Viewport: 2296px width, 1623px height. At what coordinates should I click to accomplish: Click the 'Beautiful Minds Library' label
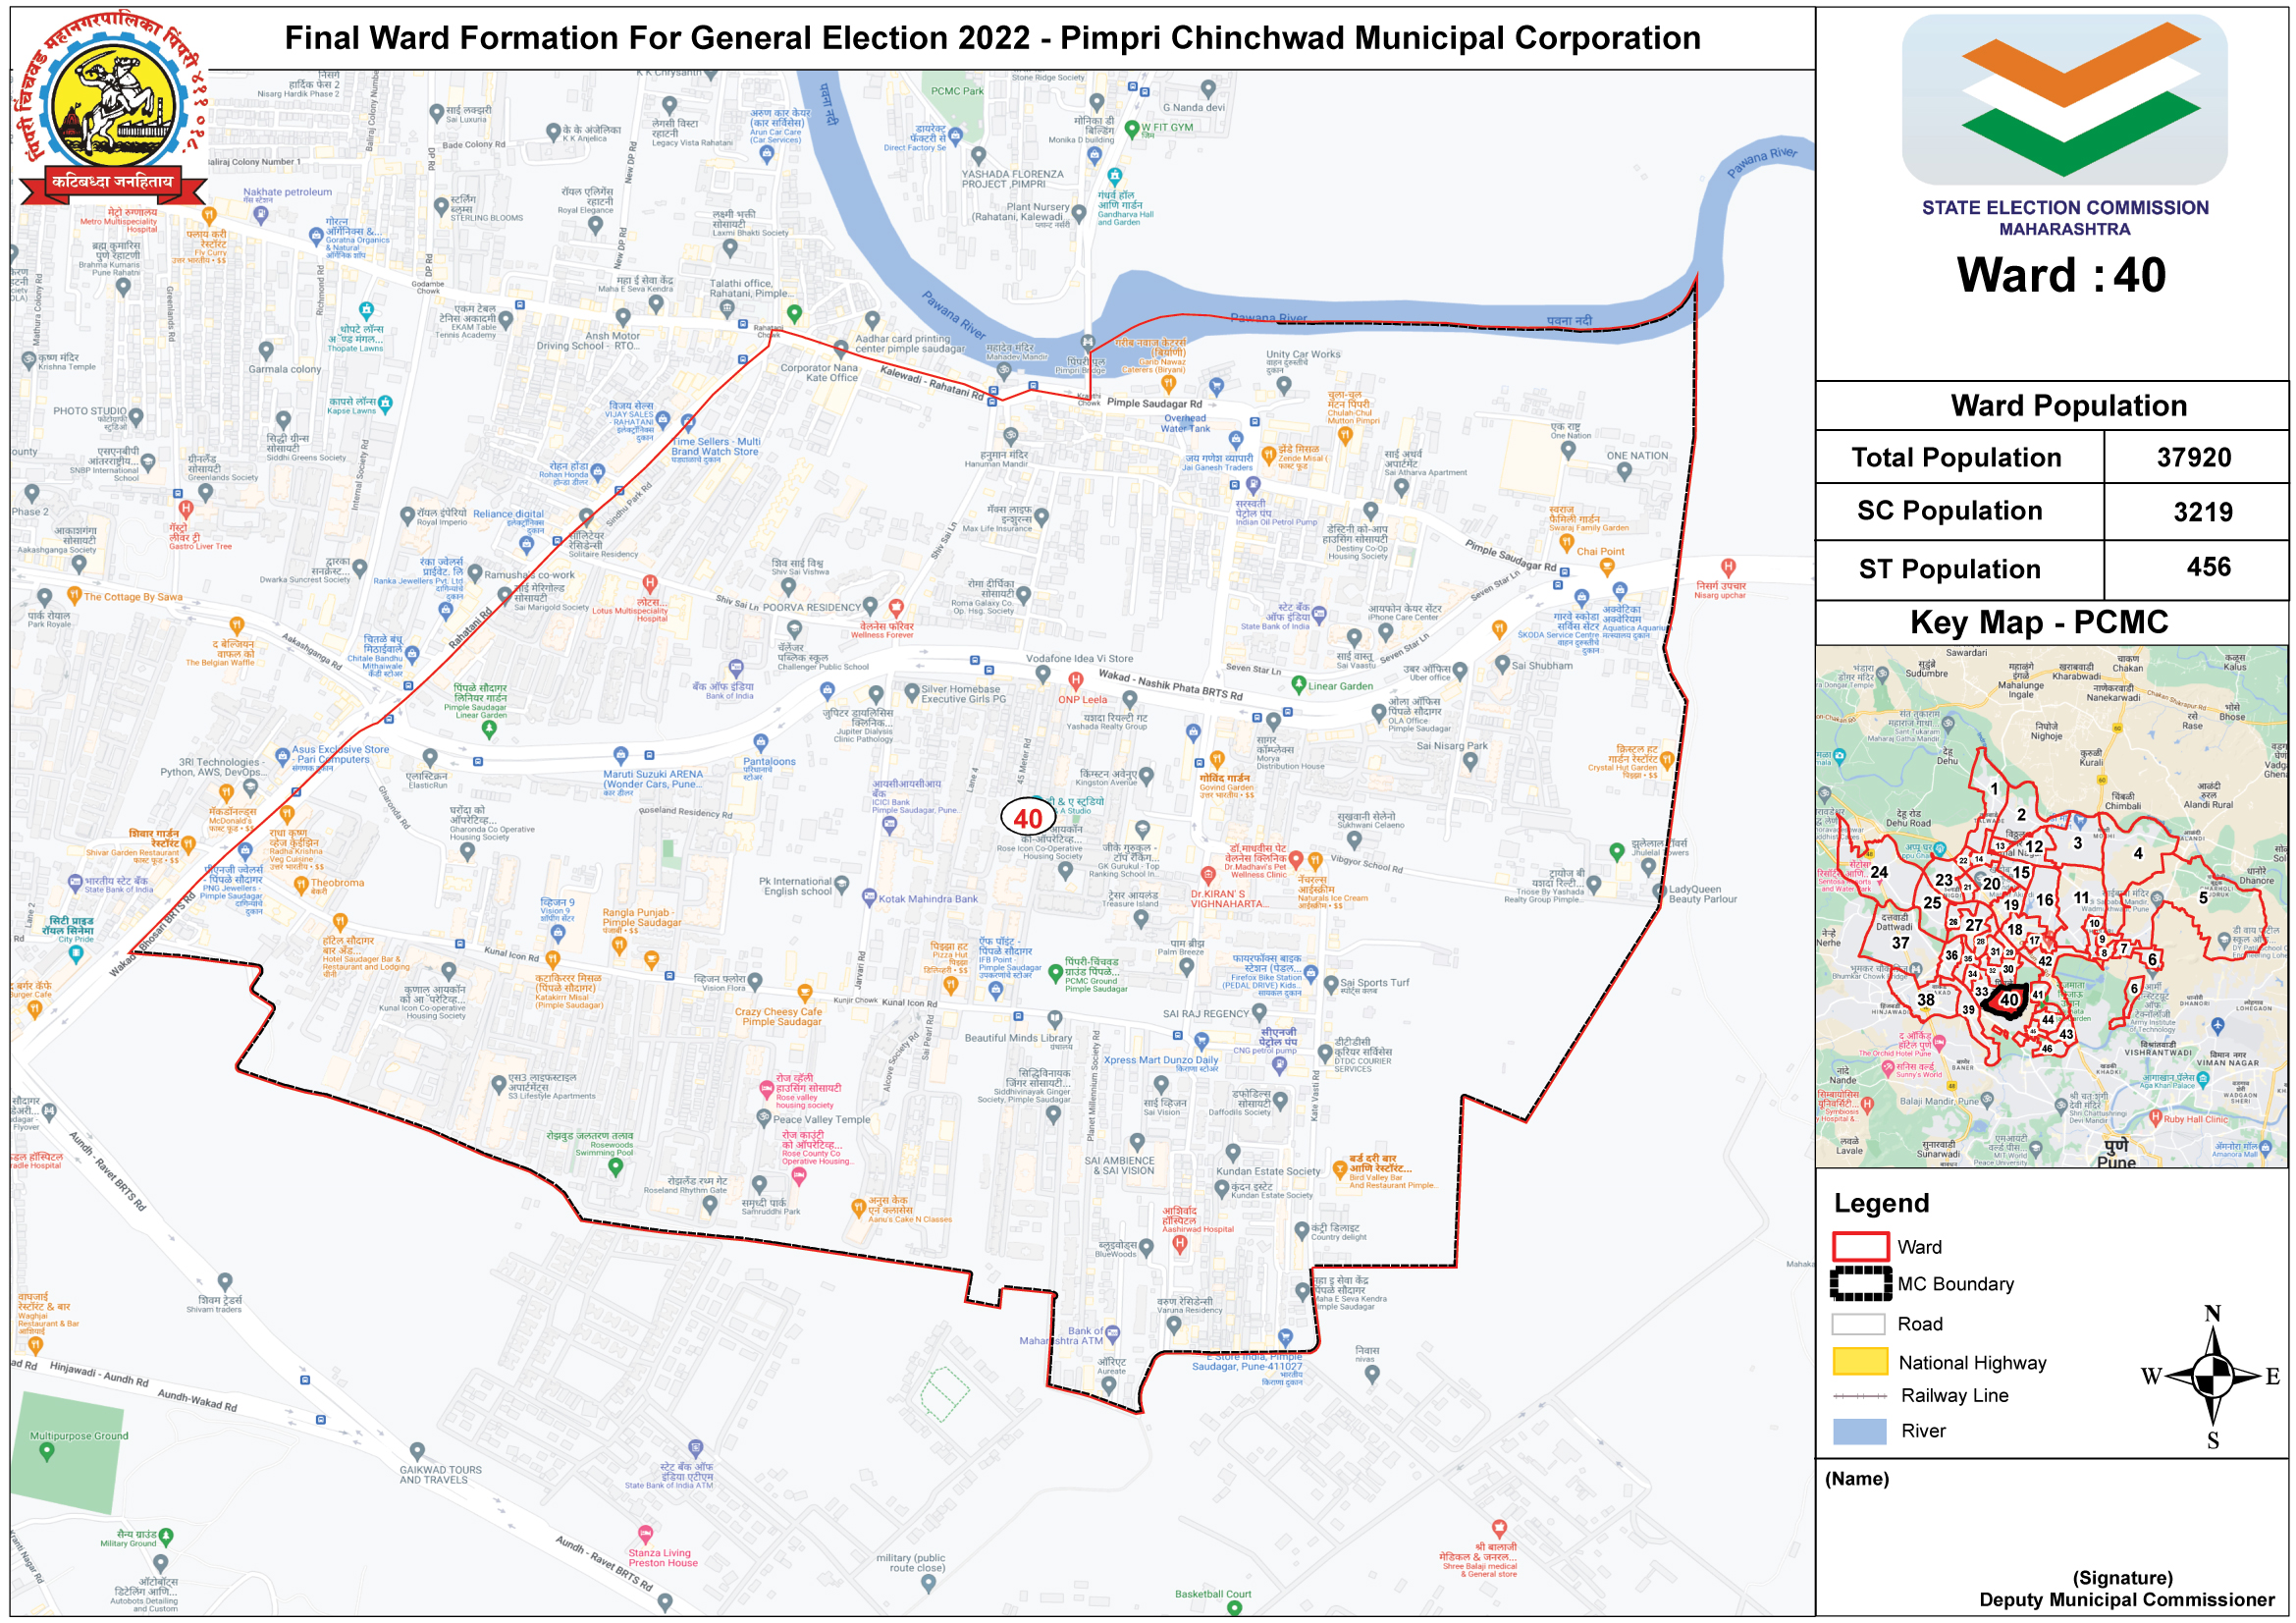point(1018,1038)
